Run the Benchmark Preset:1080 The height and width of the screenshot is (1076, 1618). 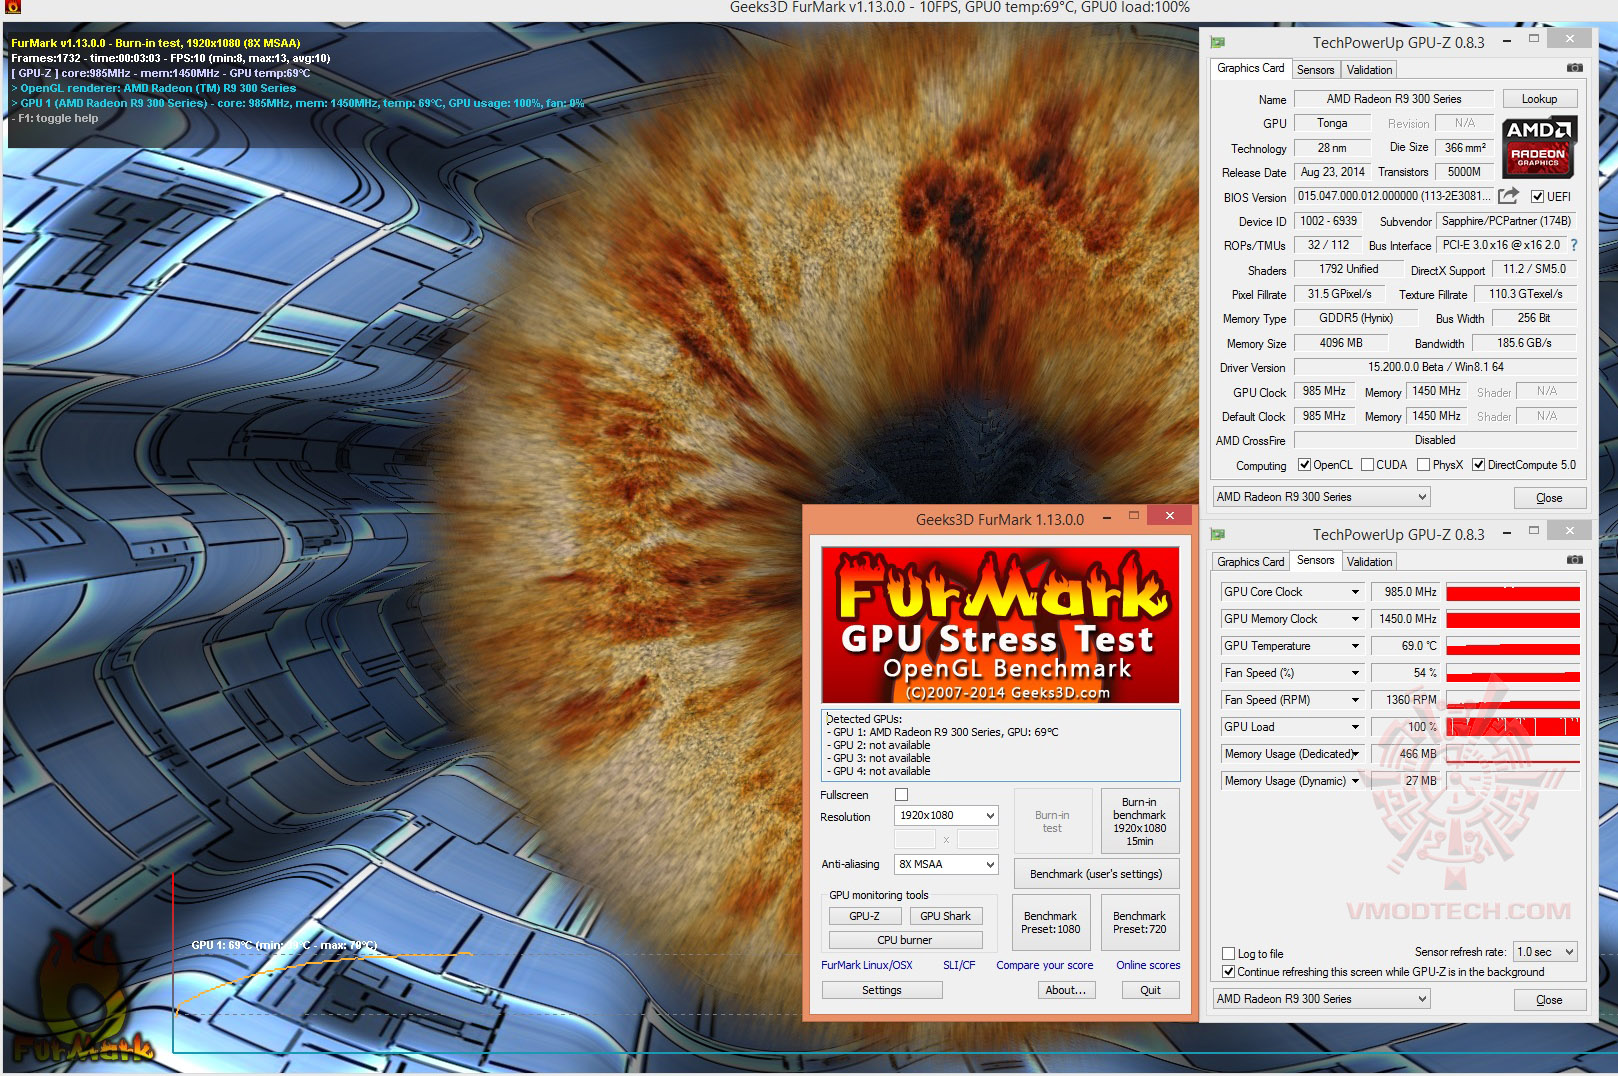tap(1050, 922)
